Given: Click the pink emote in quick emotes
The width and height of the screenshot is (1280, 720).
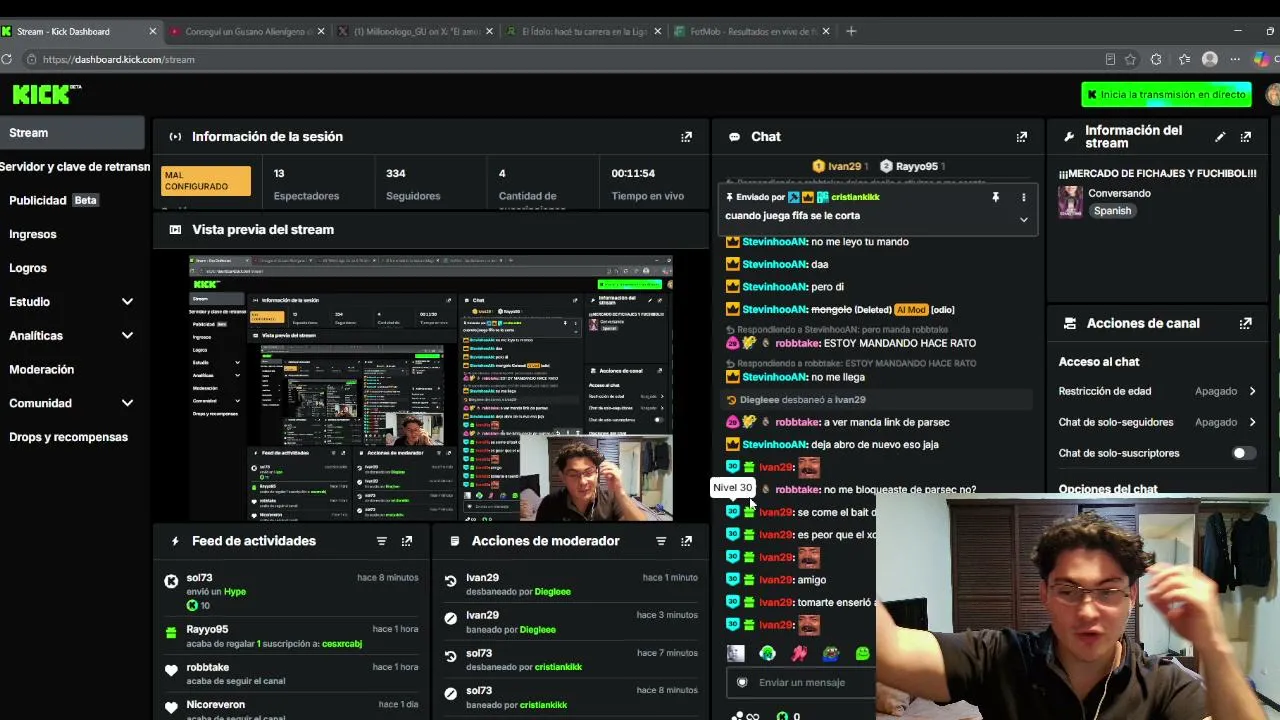Looking at the screenshot, I should 799,654.
